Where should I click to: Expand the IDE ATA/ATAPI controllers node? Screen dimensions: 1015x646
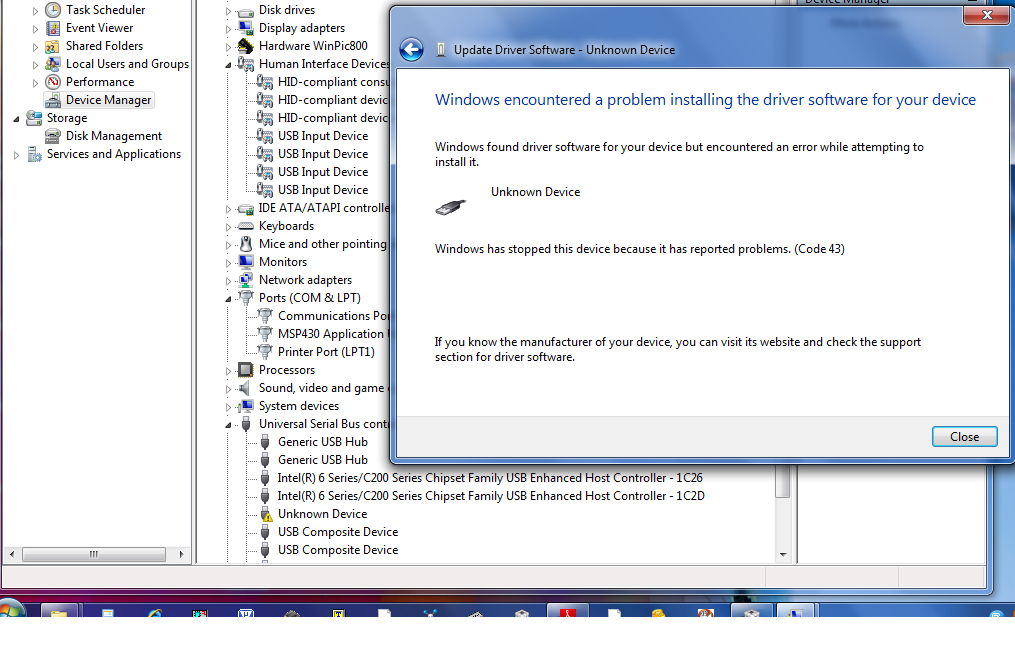pyautogui.click(x=226, y=207)
